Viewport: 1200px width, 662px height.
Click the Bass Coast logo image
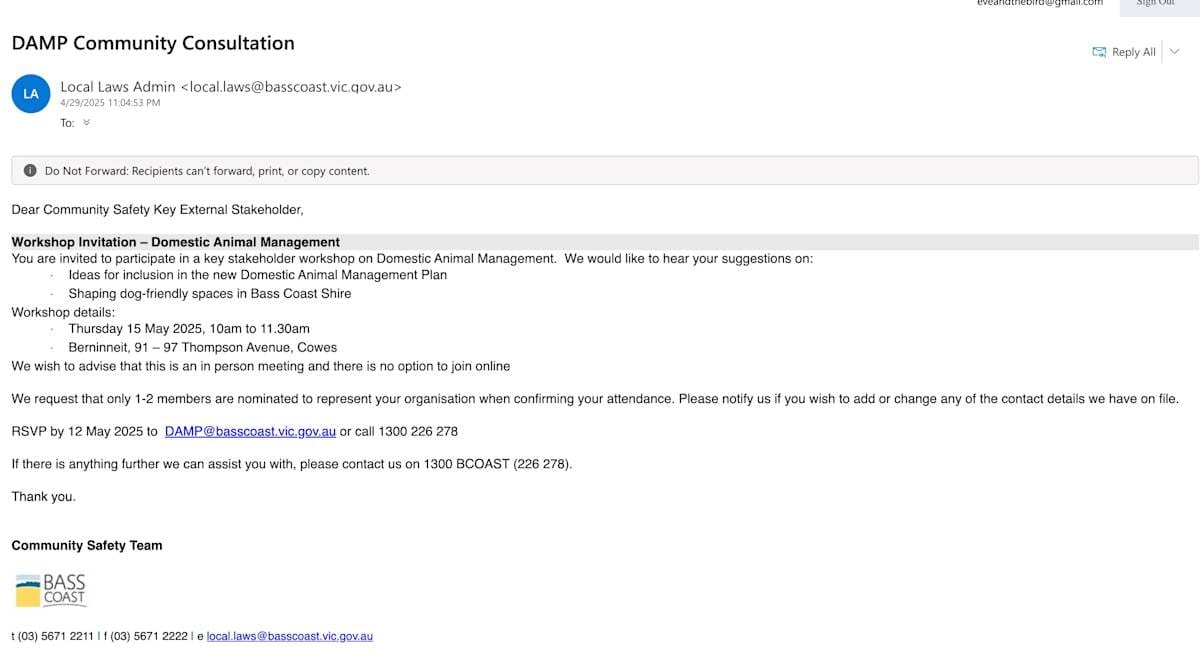tap(51, 590)
